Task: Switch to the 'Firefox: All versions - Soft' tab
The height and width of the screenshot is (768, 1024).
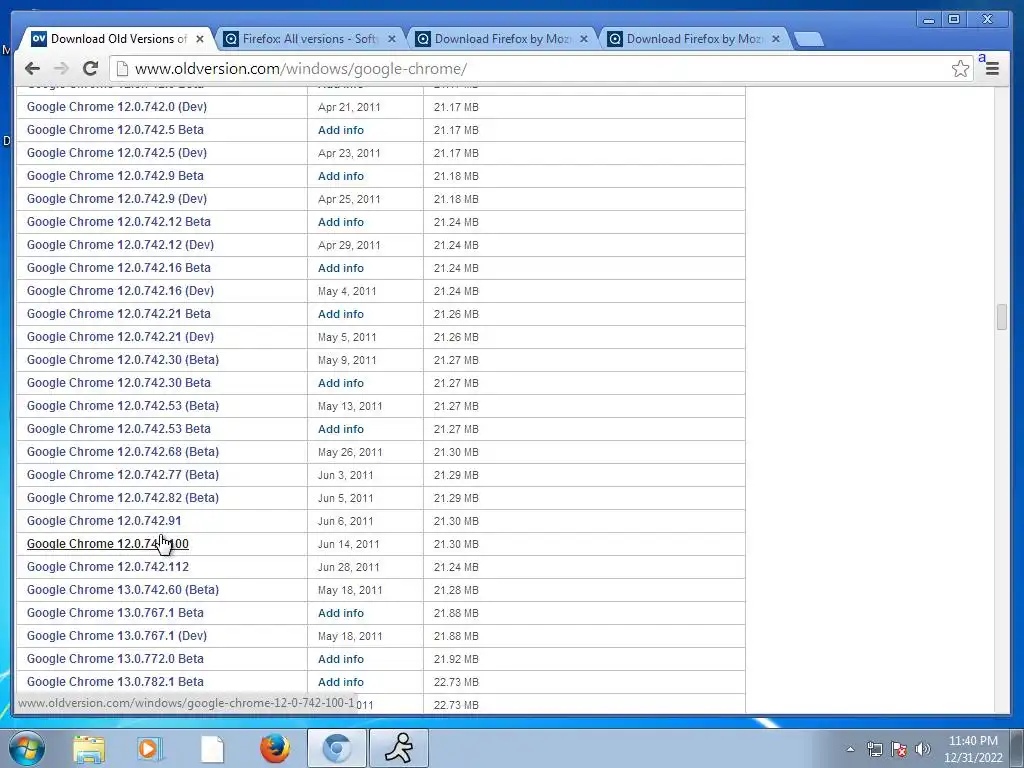Action: 310,39
